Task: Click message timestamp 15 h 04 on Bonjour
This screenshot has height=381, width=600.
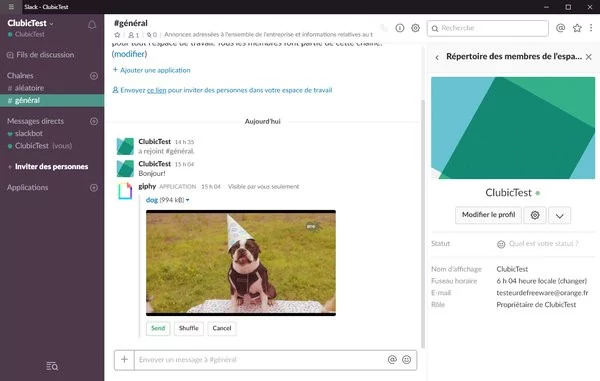Action: [x=184, y=164]
